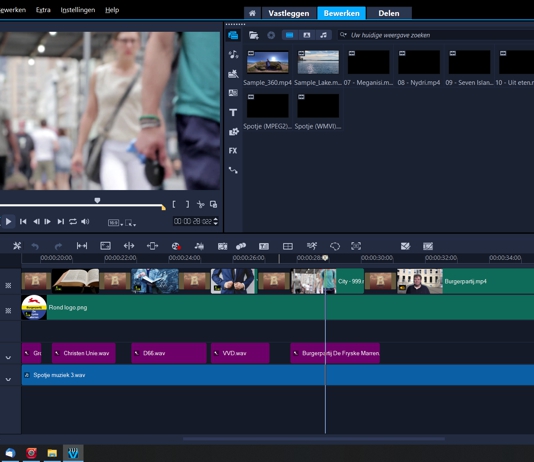The image size is (534, 462).
Task: Go to the Home tab
Action: coord(252,13)
